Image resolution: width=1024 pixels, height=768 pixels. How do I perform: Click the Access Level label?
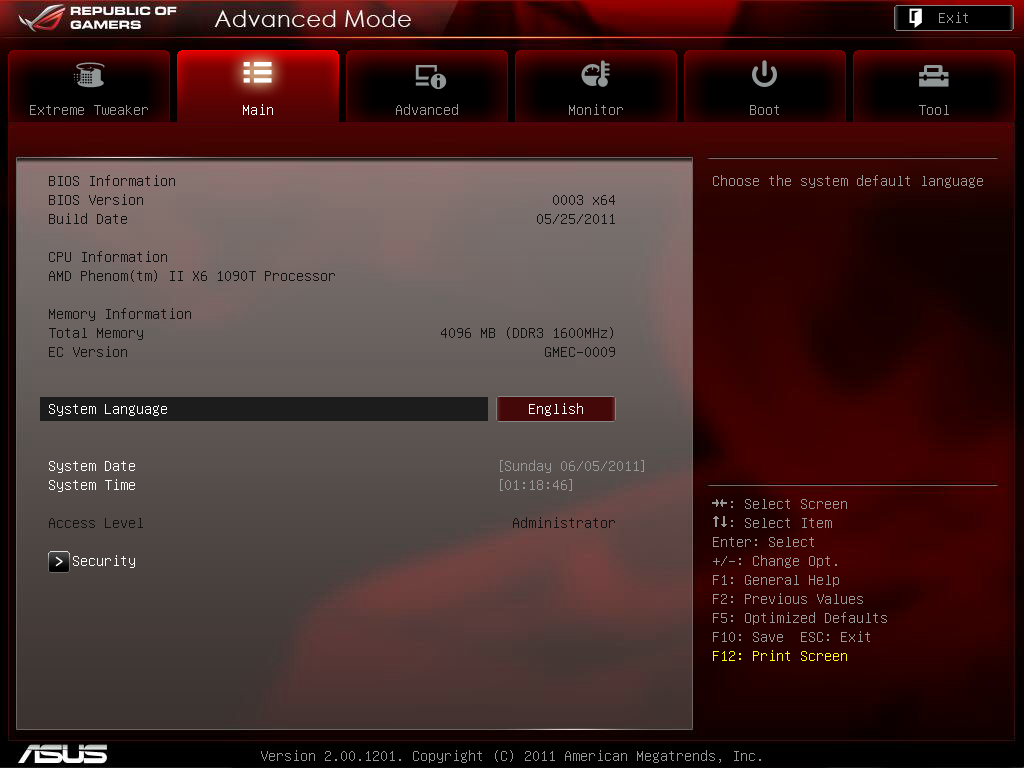(95, 522)
